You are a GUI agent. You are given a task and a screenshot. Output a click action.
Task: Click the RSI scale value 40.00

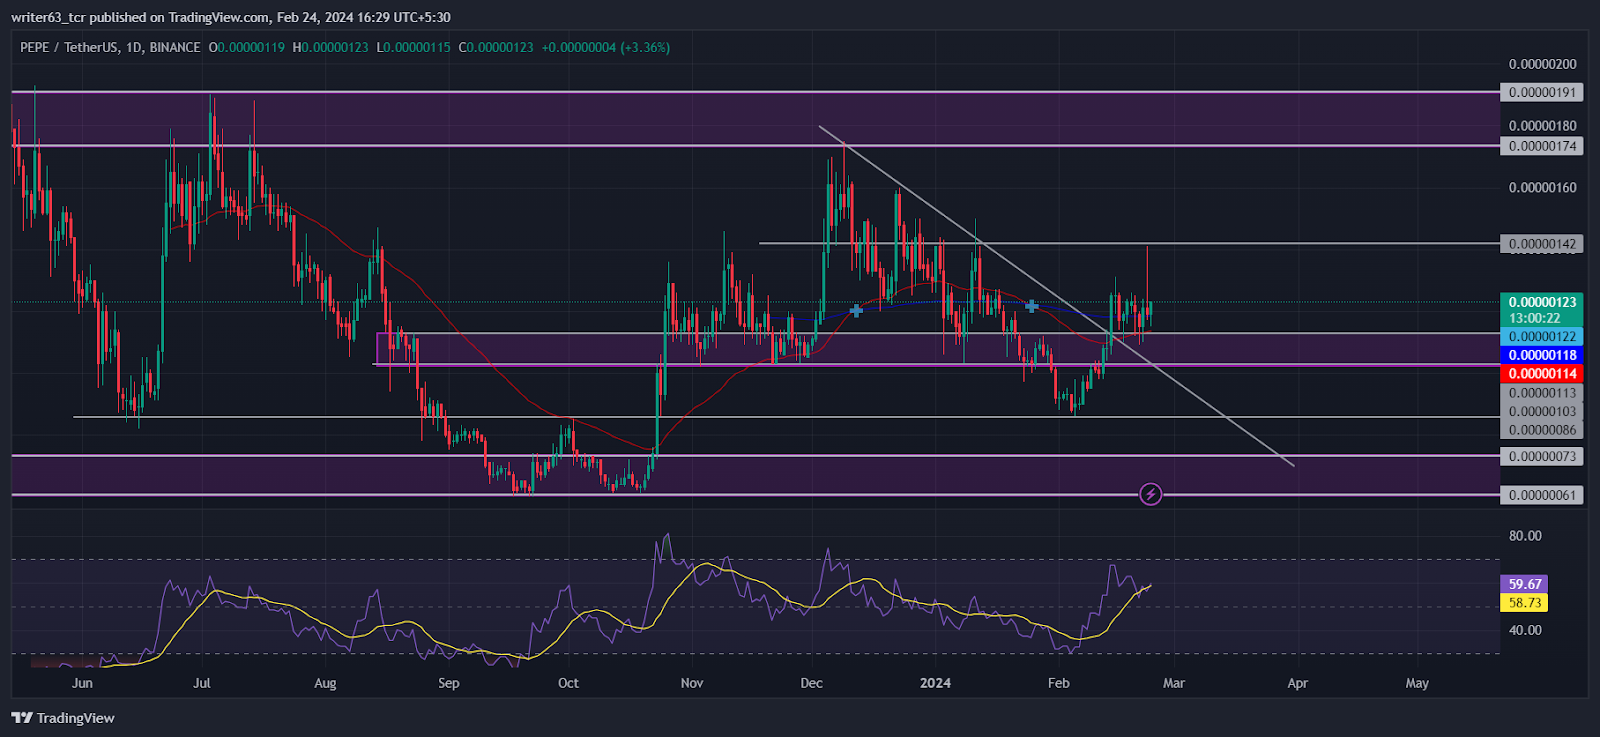pos(1525,630)
